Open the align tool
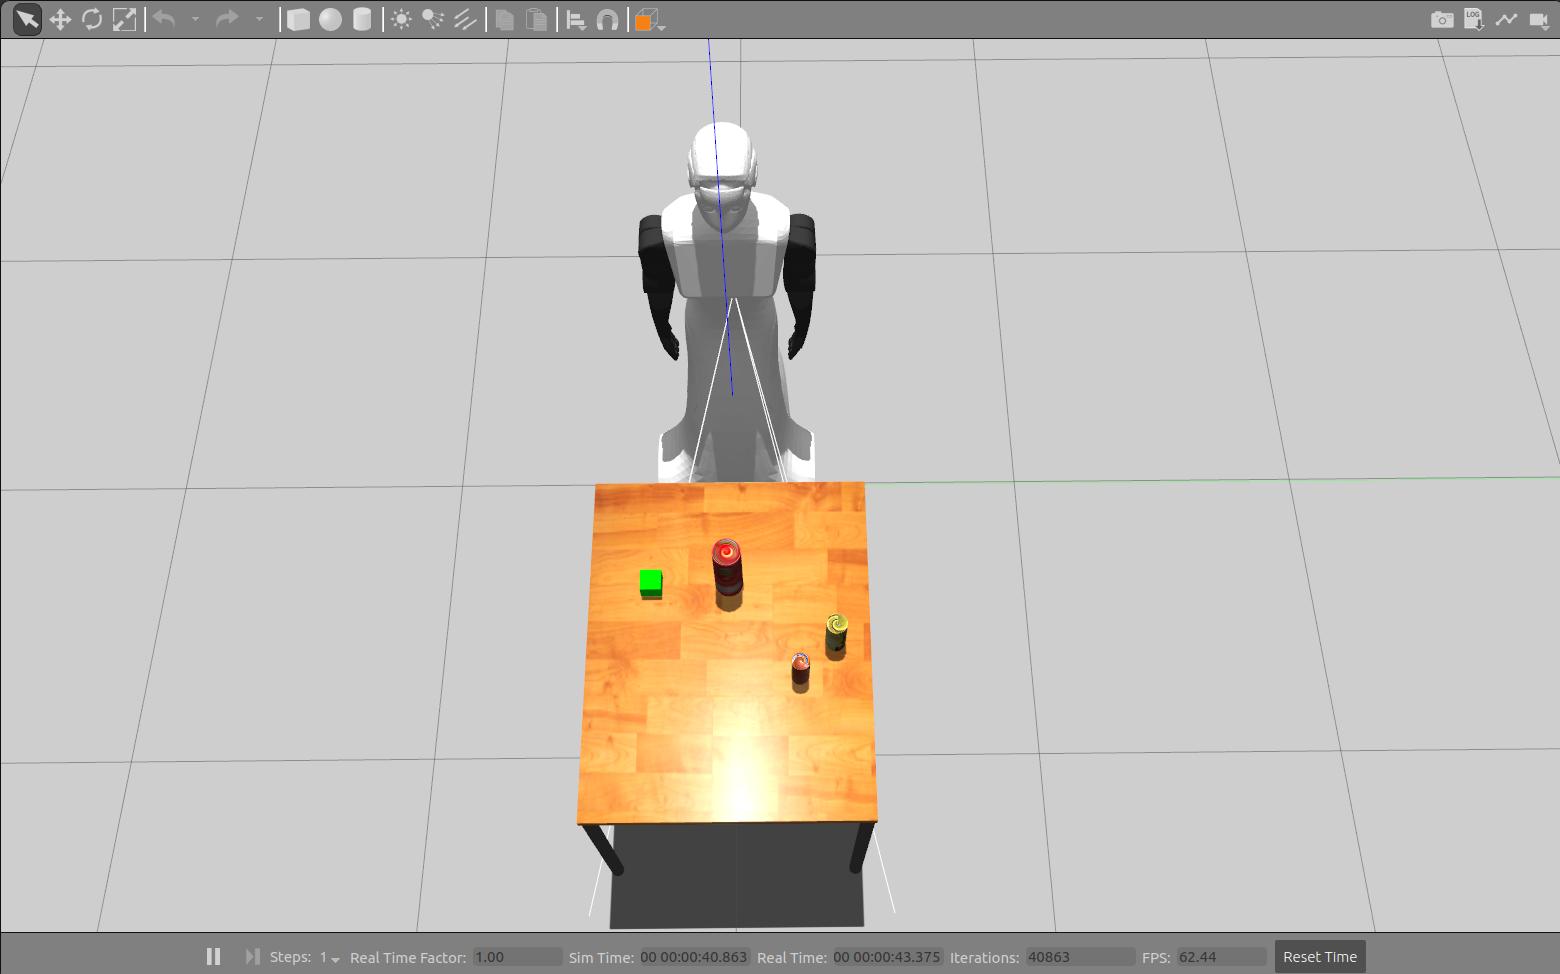Viewport: 1560px width, 974px height. [x=576, y=19]
